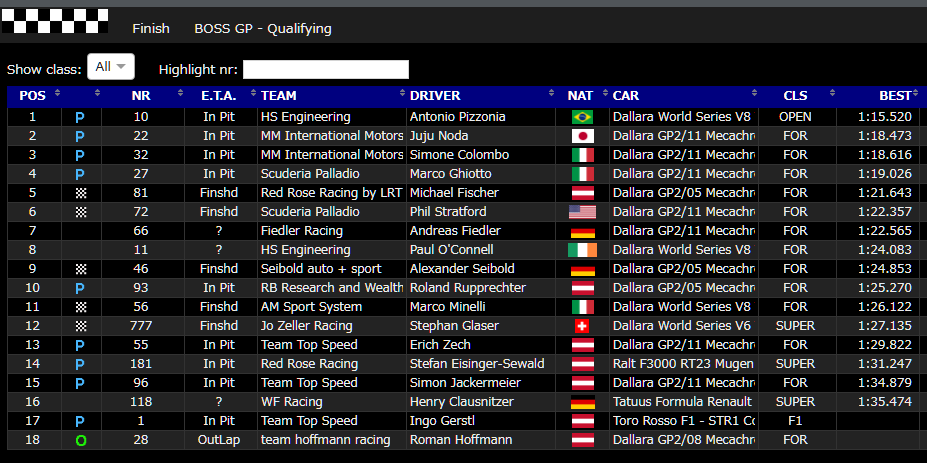The width and height of the screenshot is (927, 463).
Task: Click Tatuus Formula Renault car cell
Action: (x=682, y=402)
